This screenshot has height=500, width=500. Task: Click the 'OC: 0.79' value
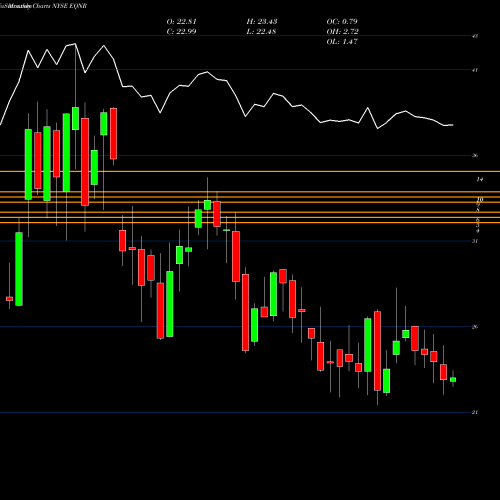click(342, 22)
